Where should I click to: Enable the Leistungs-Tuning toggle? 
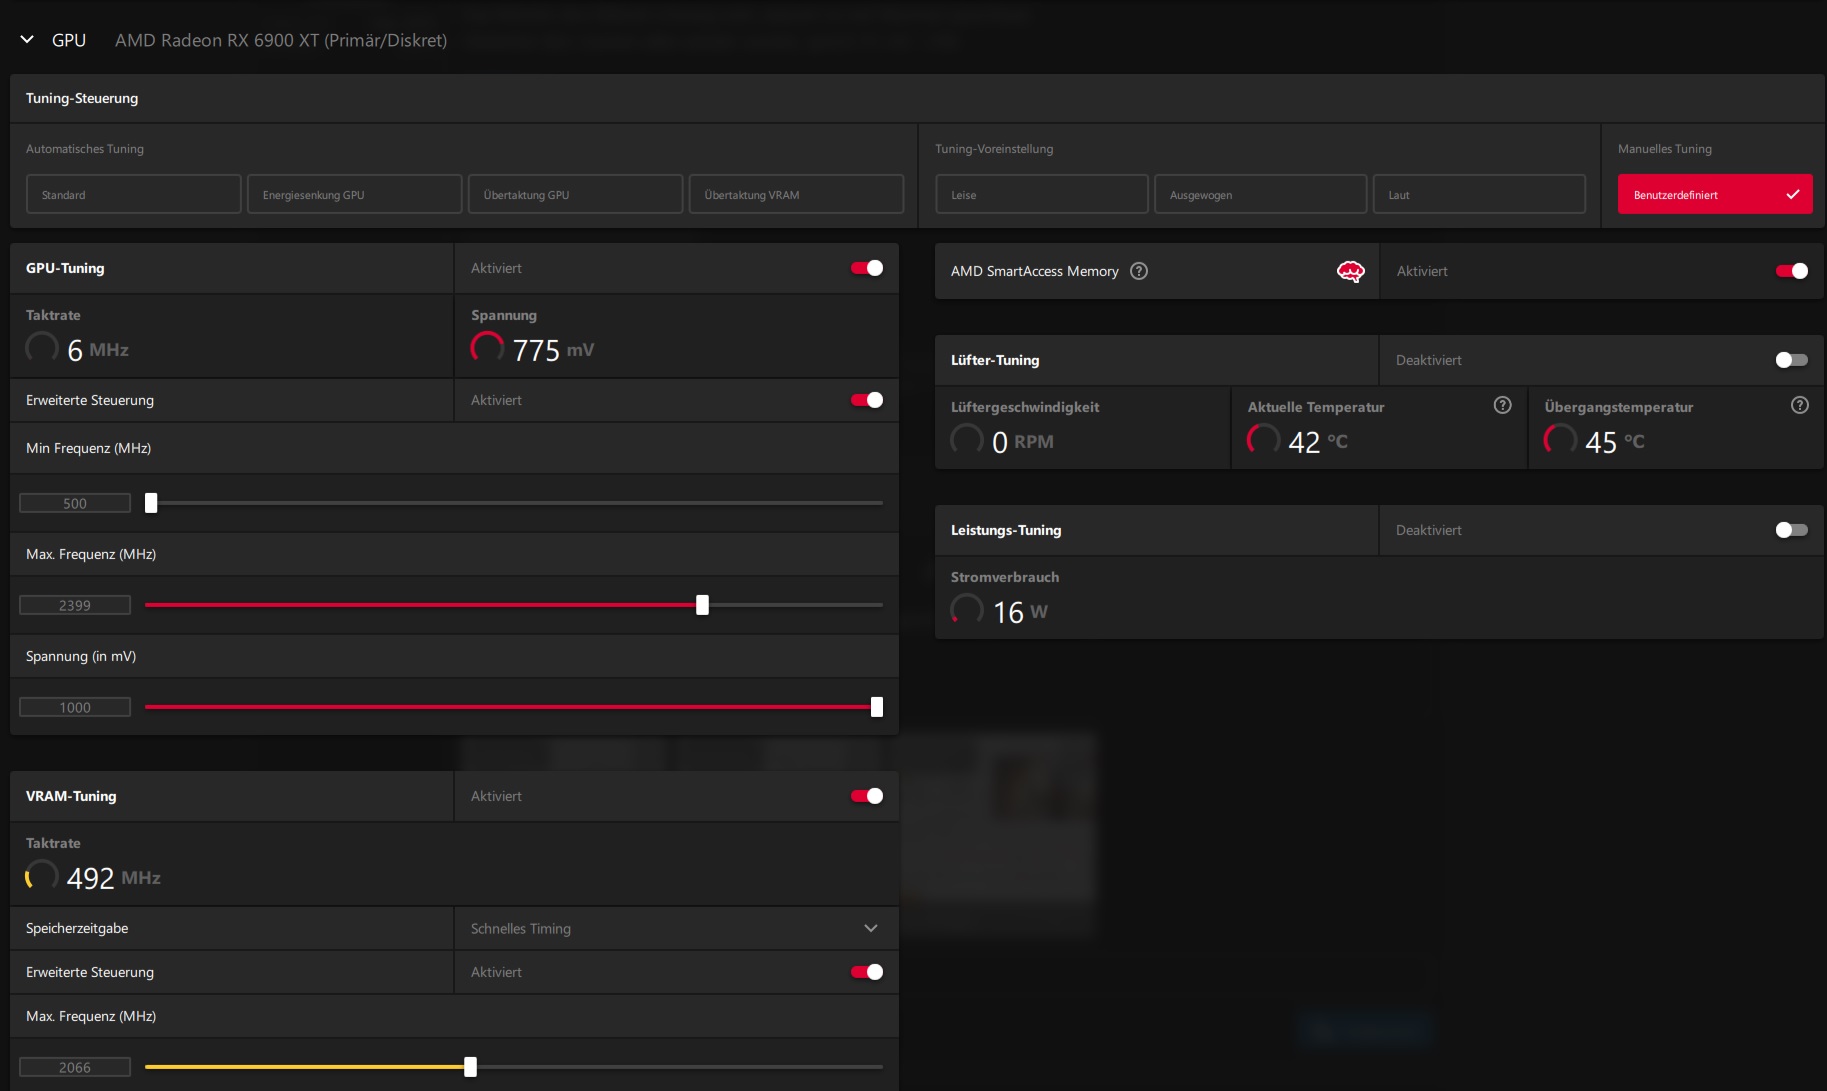[1792, 530]
